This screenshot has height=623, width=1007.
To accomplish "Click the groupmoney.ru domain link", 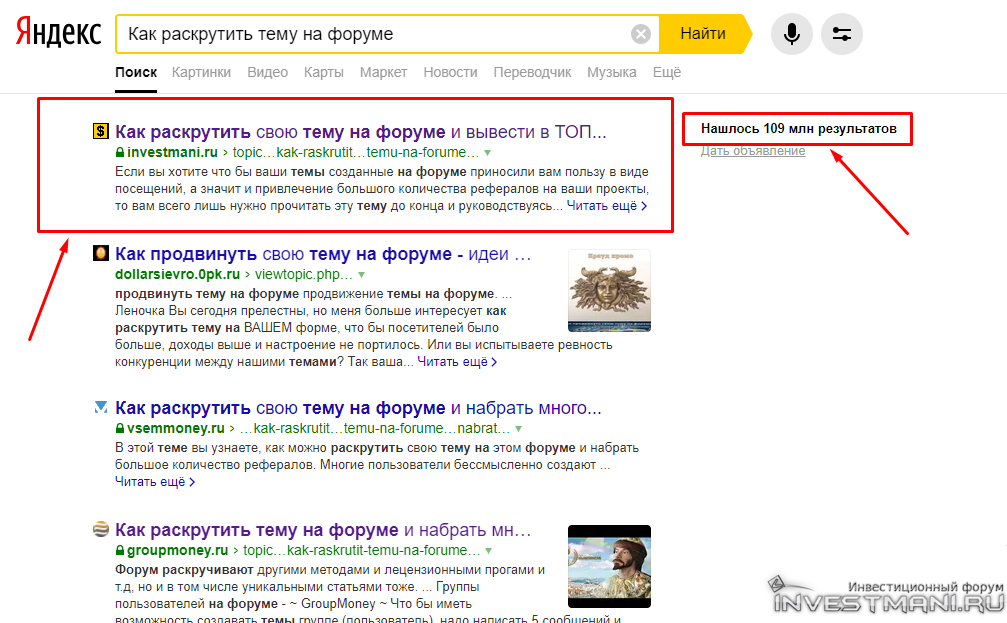I will tap(177, 550).
